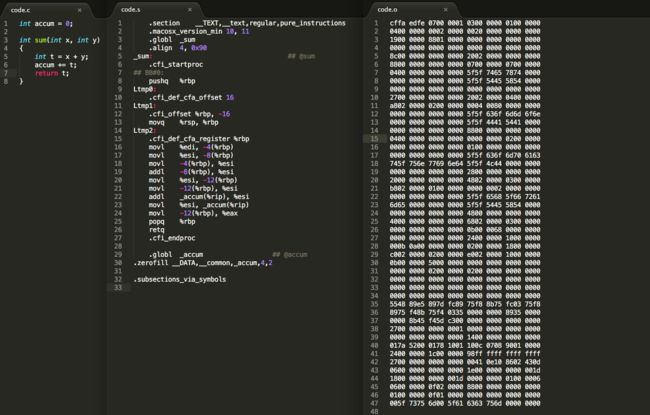The image size is (650, 415).
Task: Click the '.globl _sum' directive
Action: click(172, 40)
